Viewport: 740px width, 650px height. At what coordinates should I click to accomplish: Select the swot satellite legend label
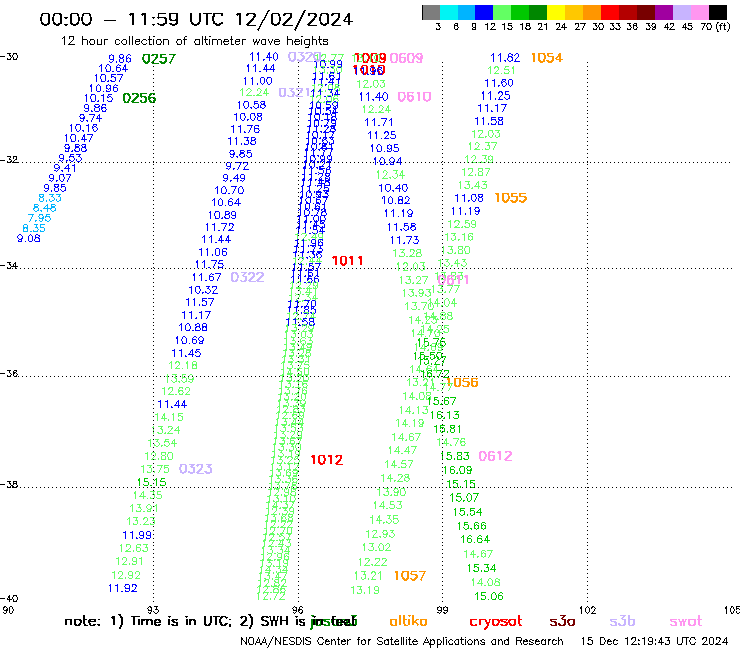coord(686,622)
